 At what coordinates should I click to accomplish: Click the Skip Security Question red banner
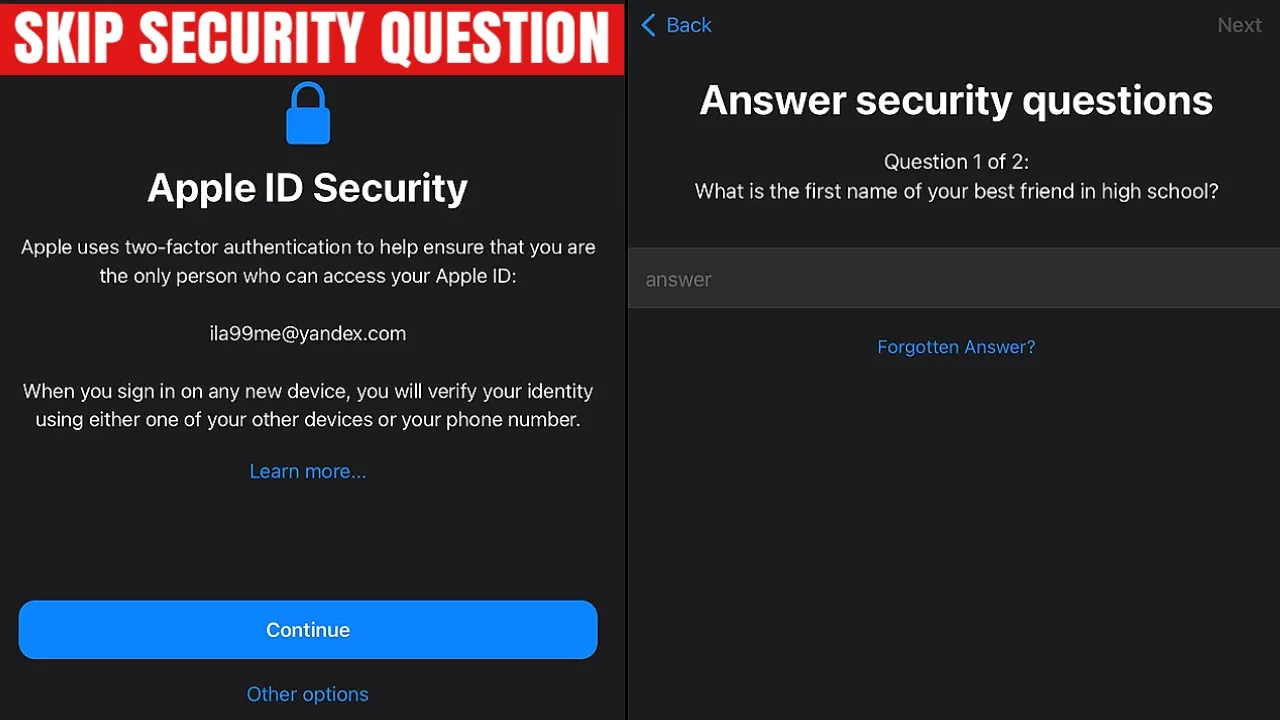312,37
